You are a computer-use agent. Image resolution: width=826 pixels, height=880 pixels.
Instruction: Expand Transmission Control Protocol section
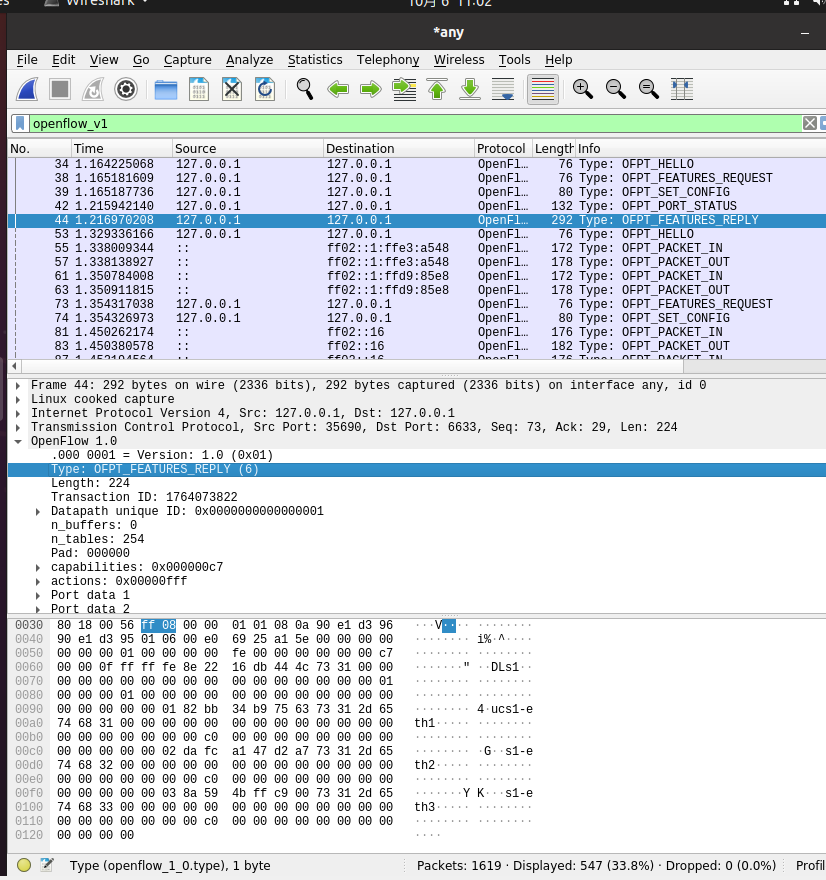click(18, 428)
